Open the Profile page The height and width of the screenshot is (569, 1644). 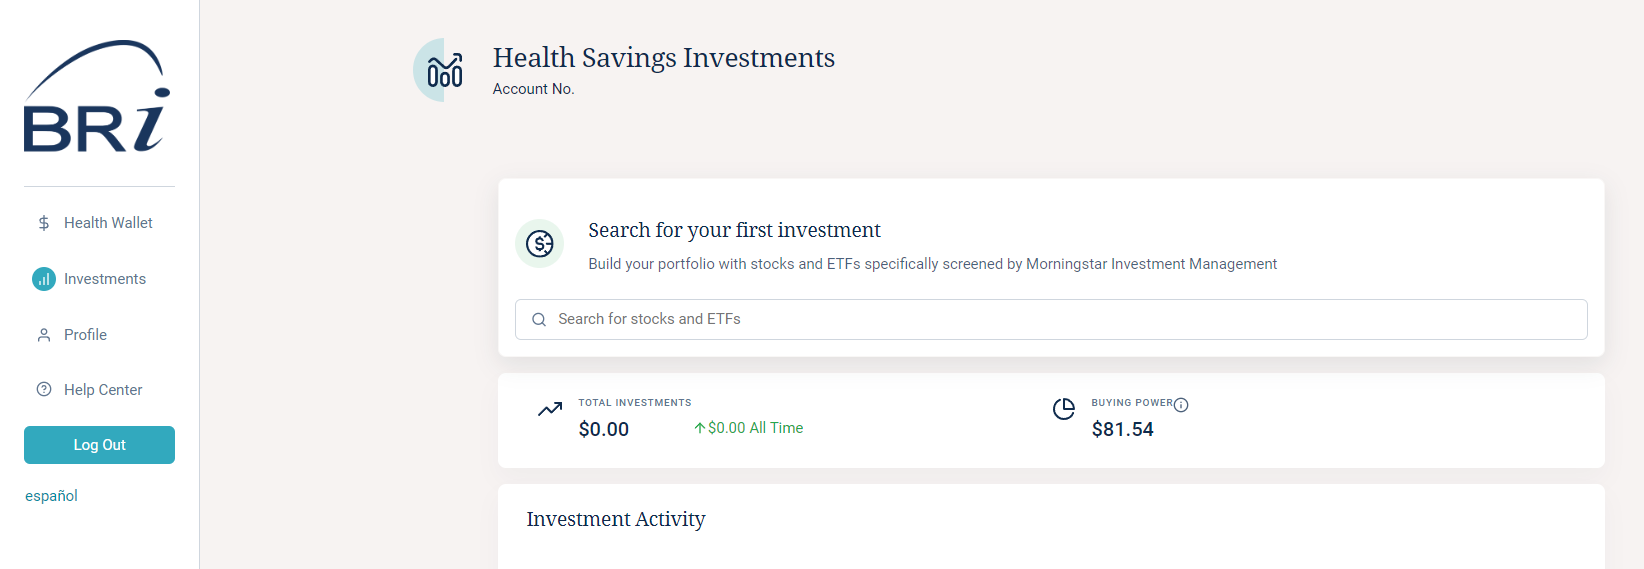coord(85,335)
